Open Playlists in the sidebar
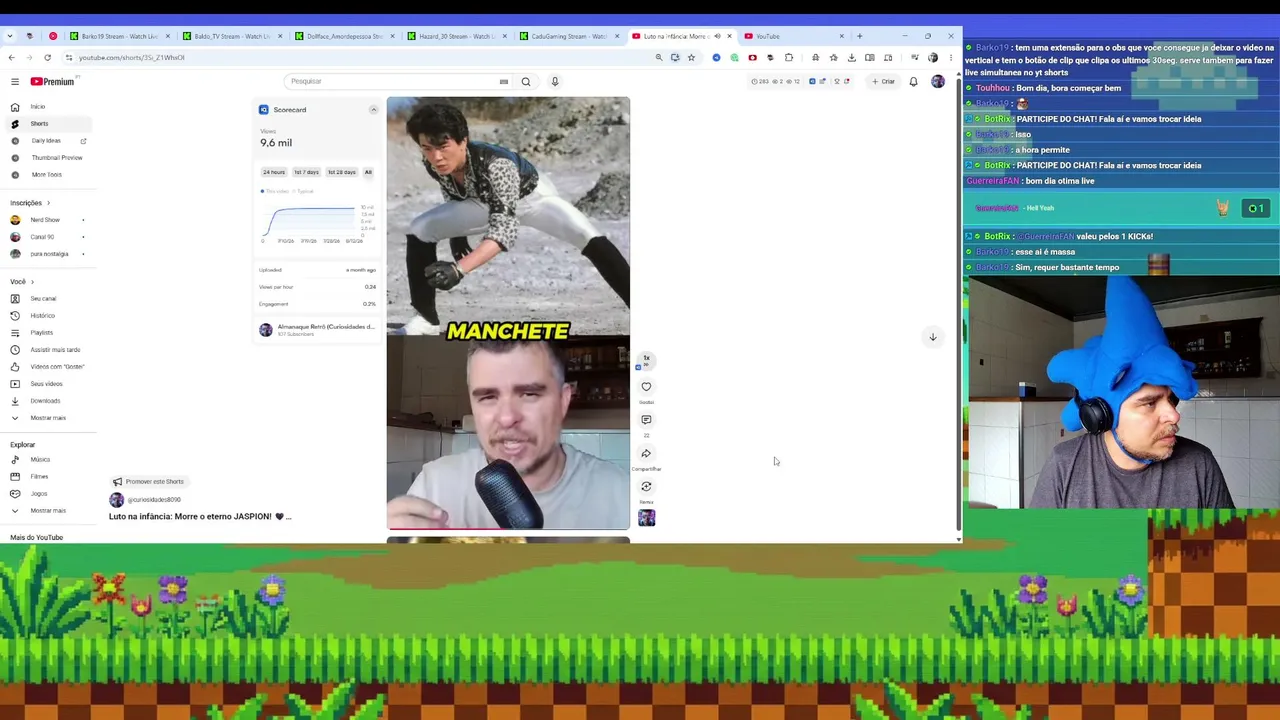Screen dimensions: 1280x720 click(x=48, y=333)
